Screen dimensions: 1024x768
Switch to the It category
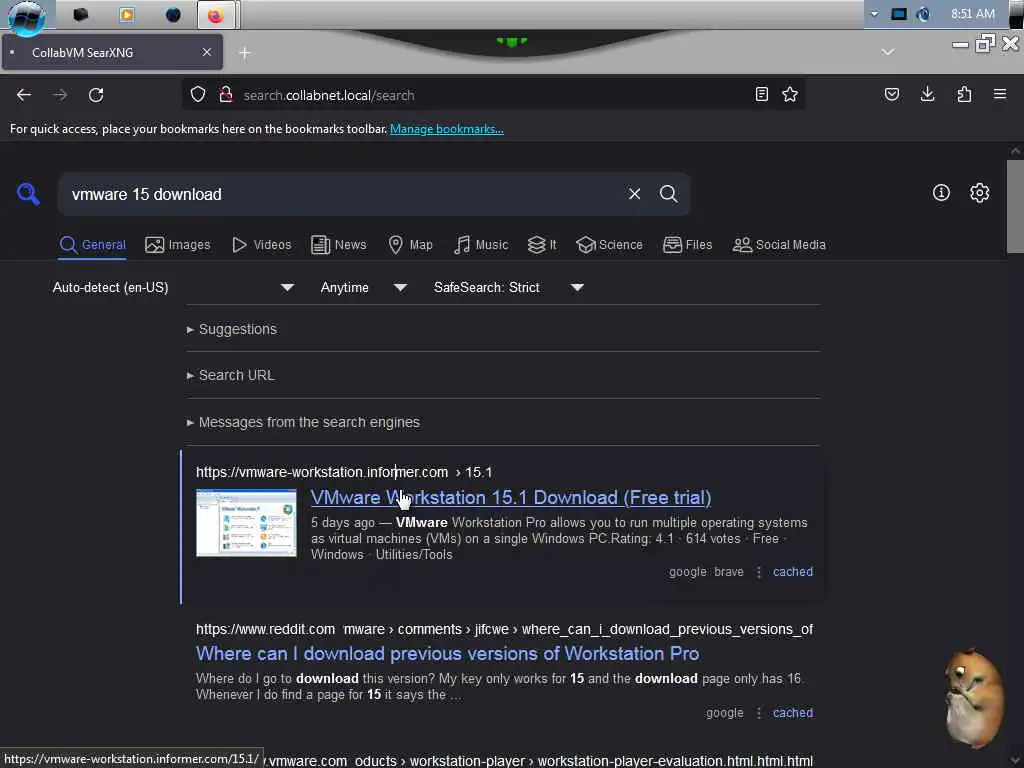tap(542, 245)
